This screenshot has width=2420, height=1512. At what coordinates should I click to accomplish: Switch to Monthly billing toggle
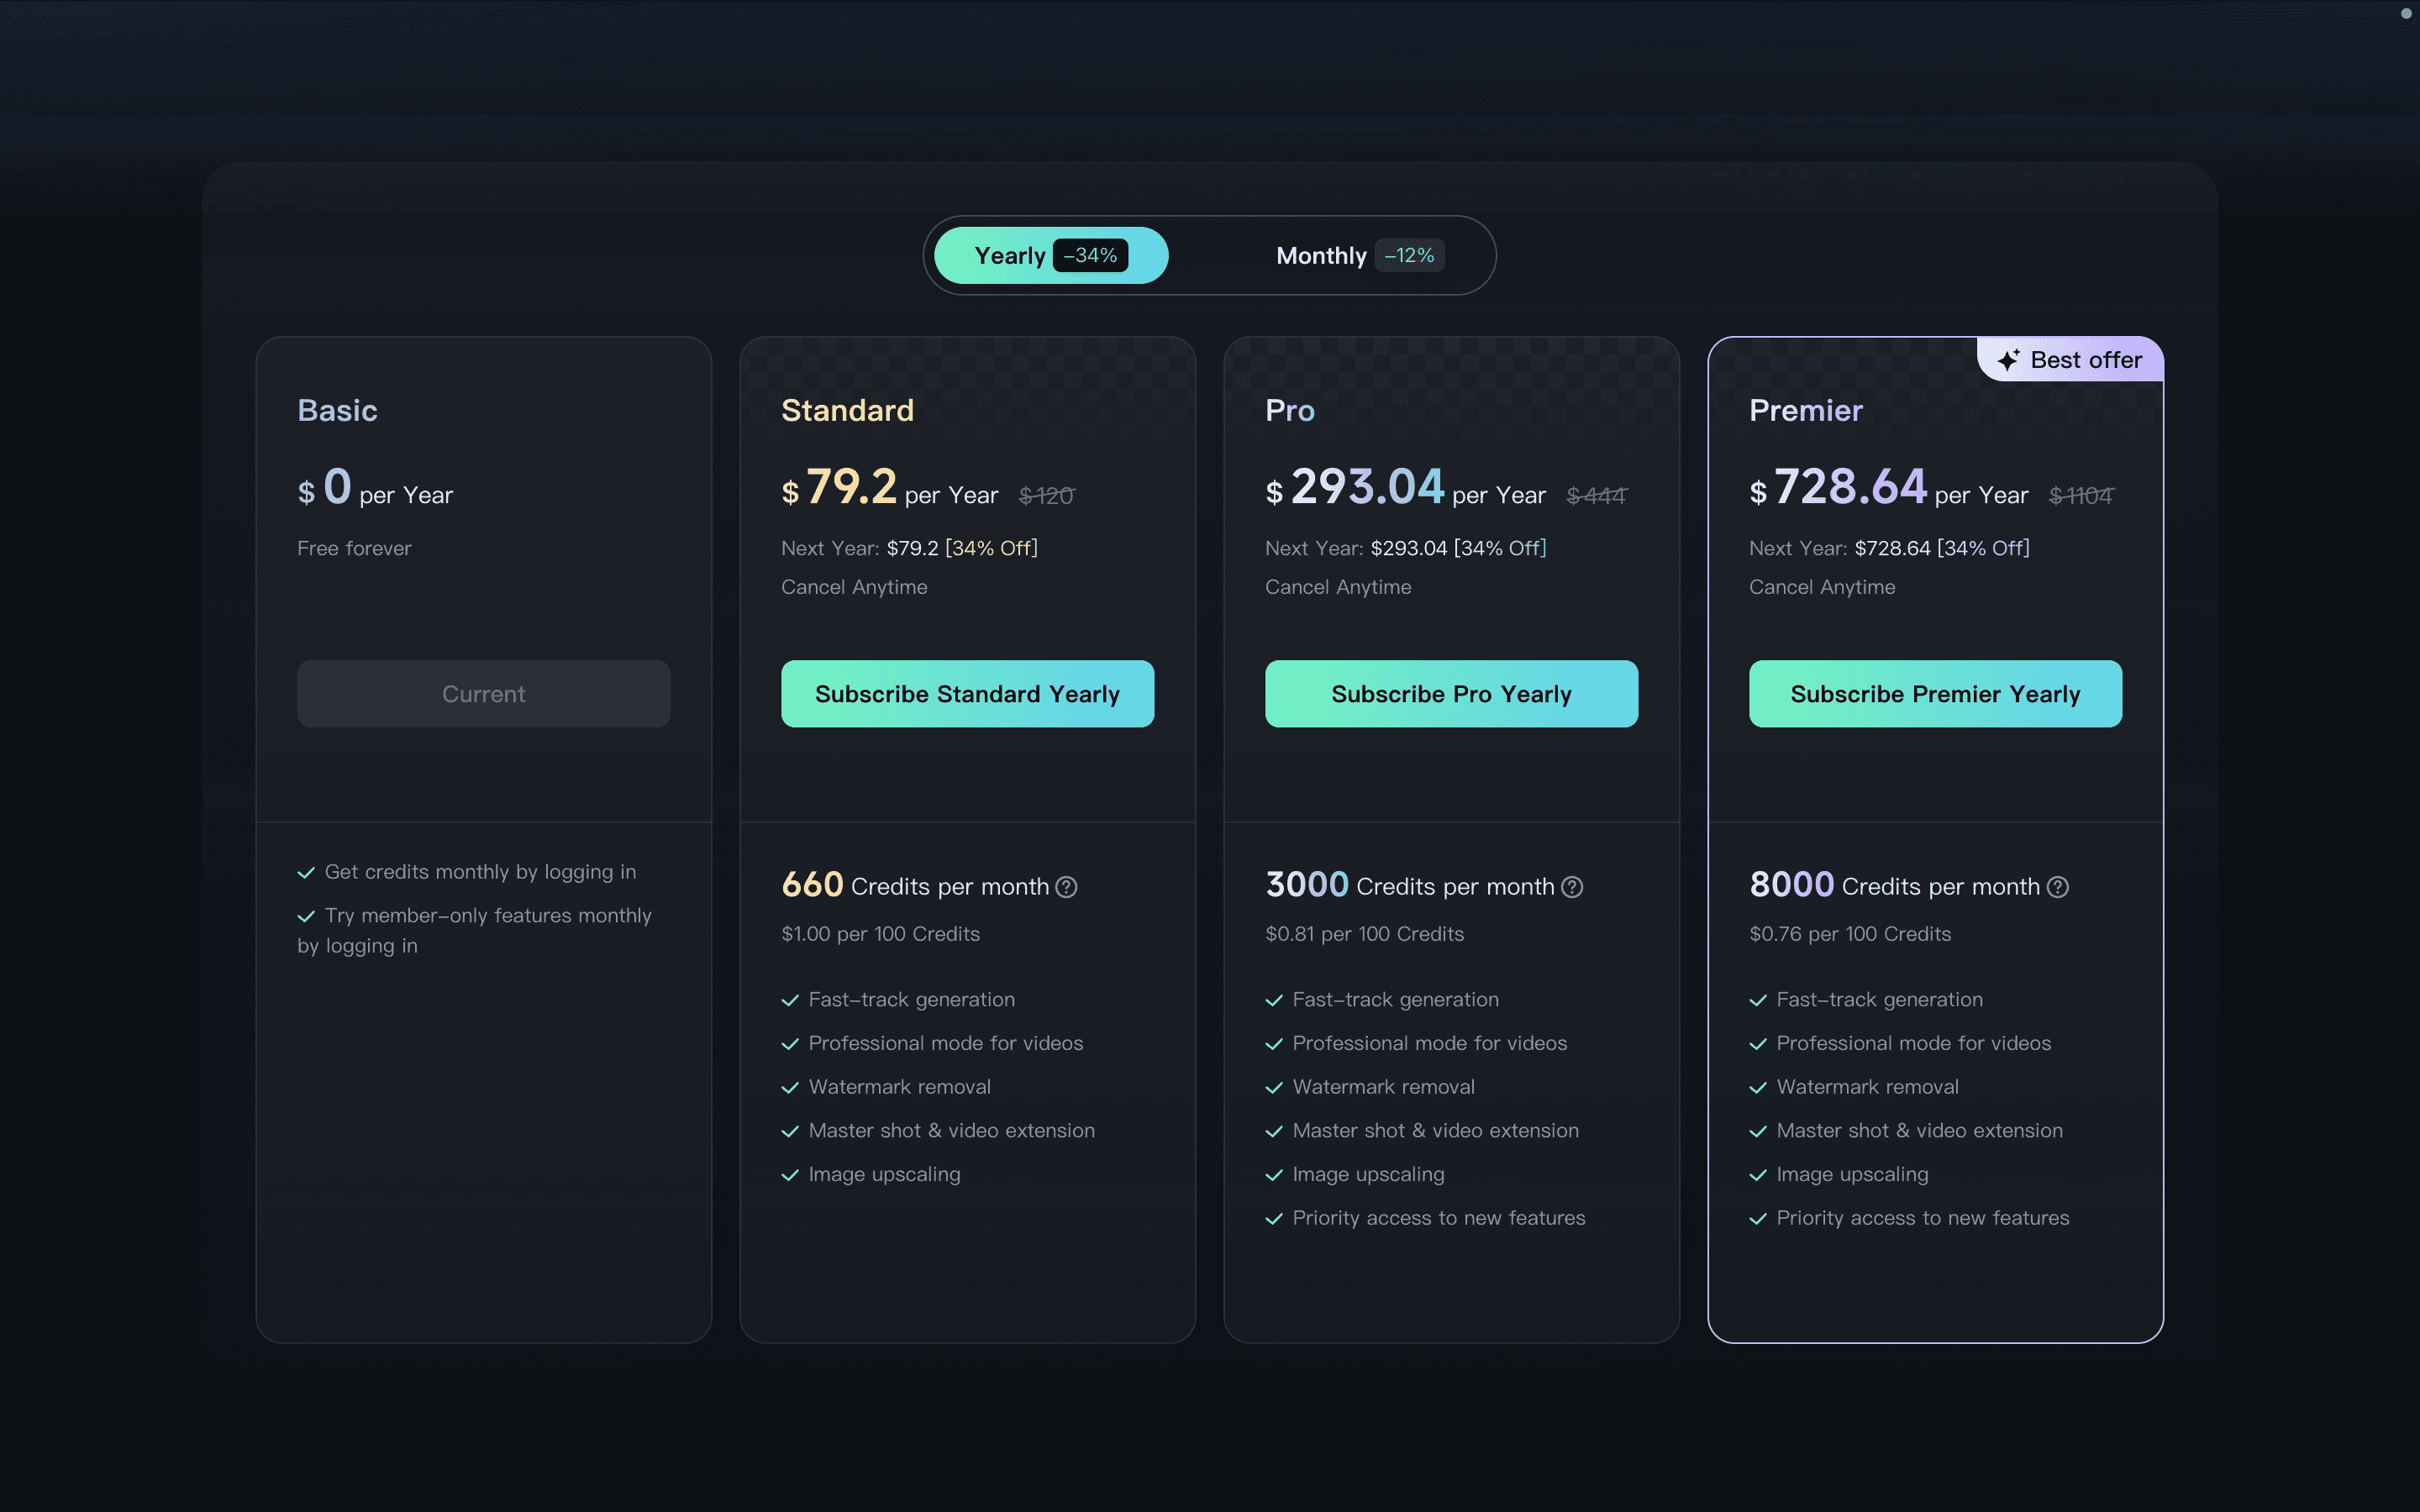point(1359,255)
